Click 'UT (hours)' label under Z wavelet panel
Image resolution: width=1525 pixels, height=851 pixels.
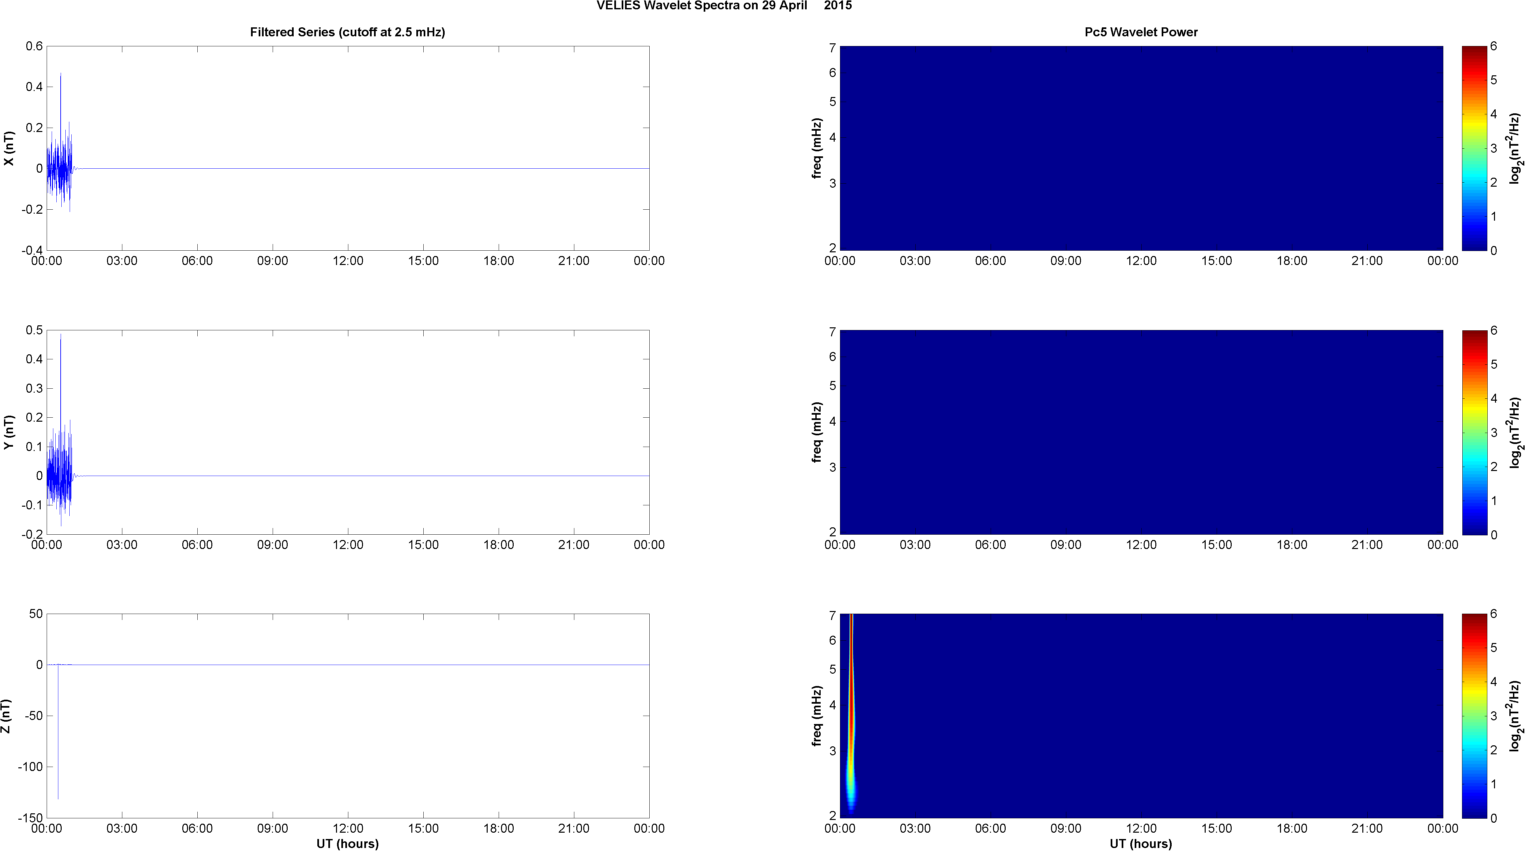click(1141, 843)
